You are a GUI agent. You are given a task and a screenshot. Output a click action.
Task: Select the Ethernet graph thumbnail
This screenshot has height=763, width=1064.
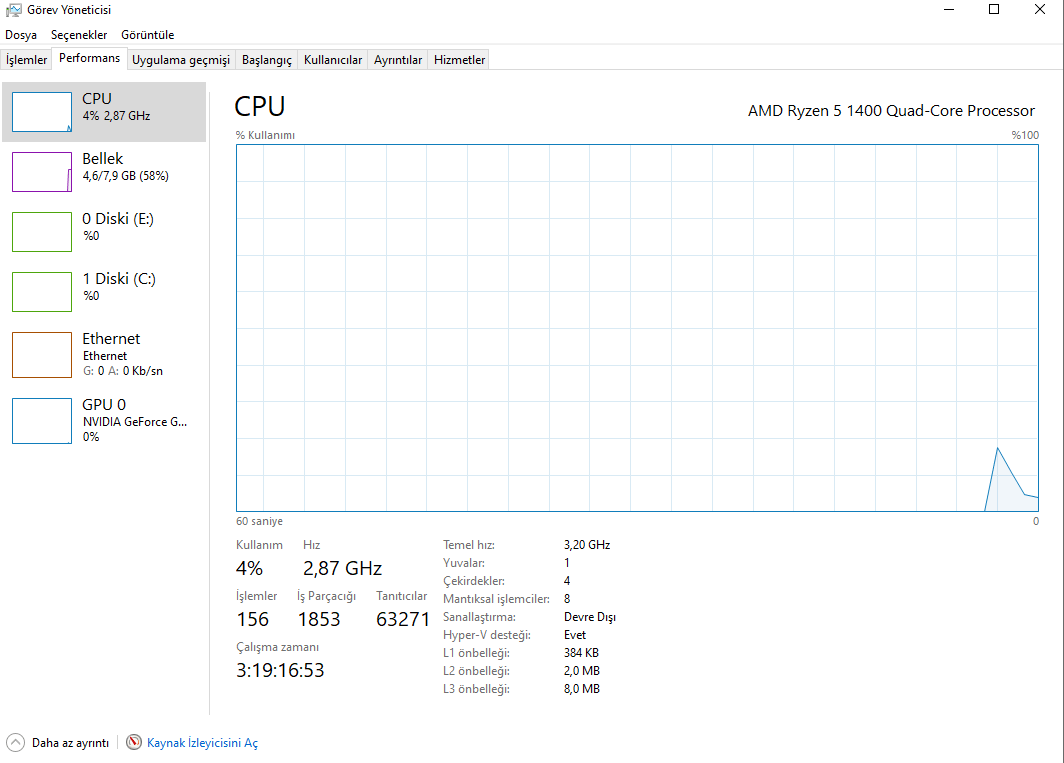click(41, 354)
